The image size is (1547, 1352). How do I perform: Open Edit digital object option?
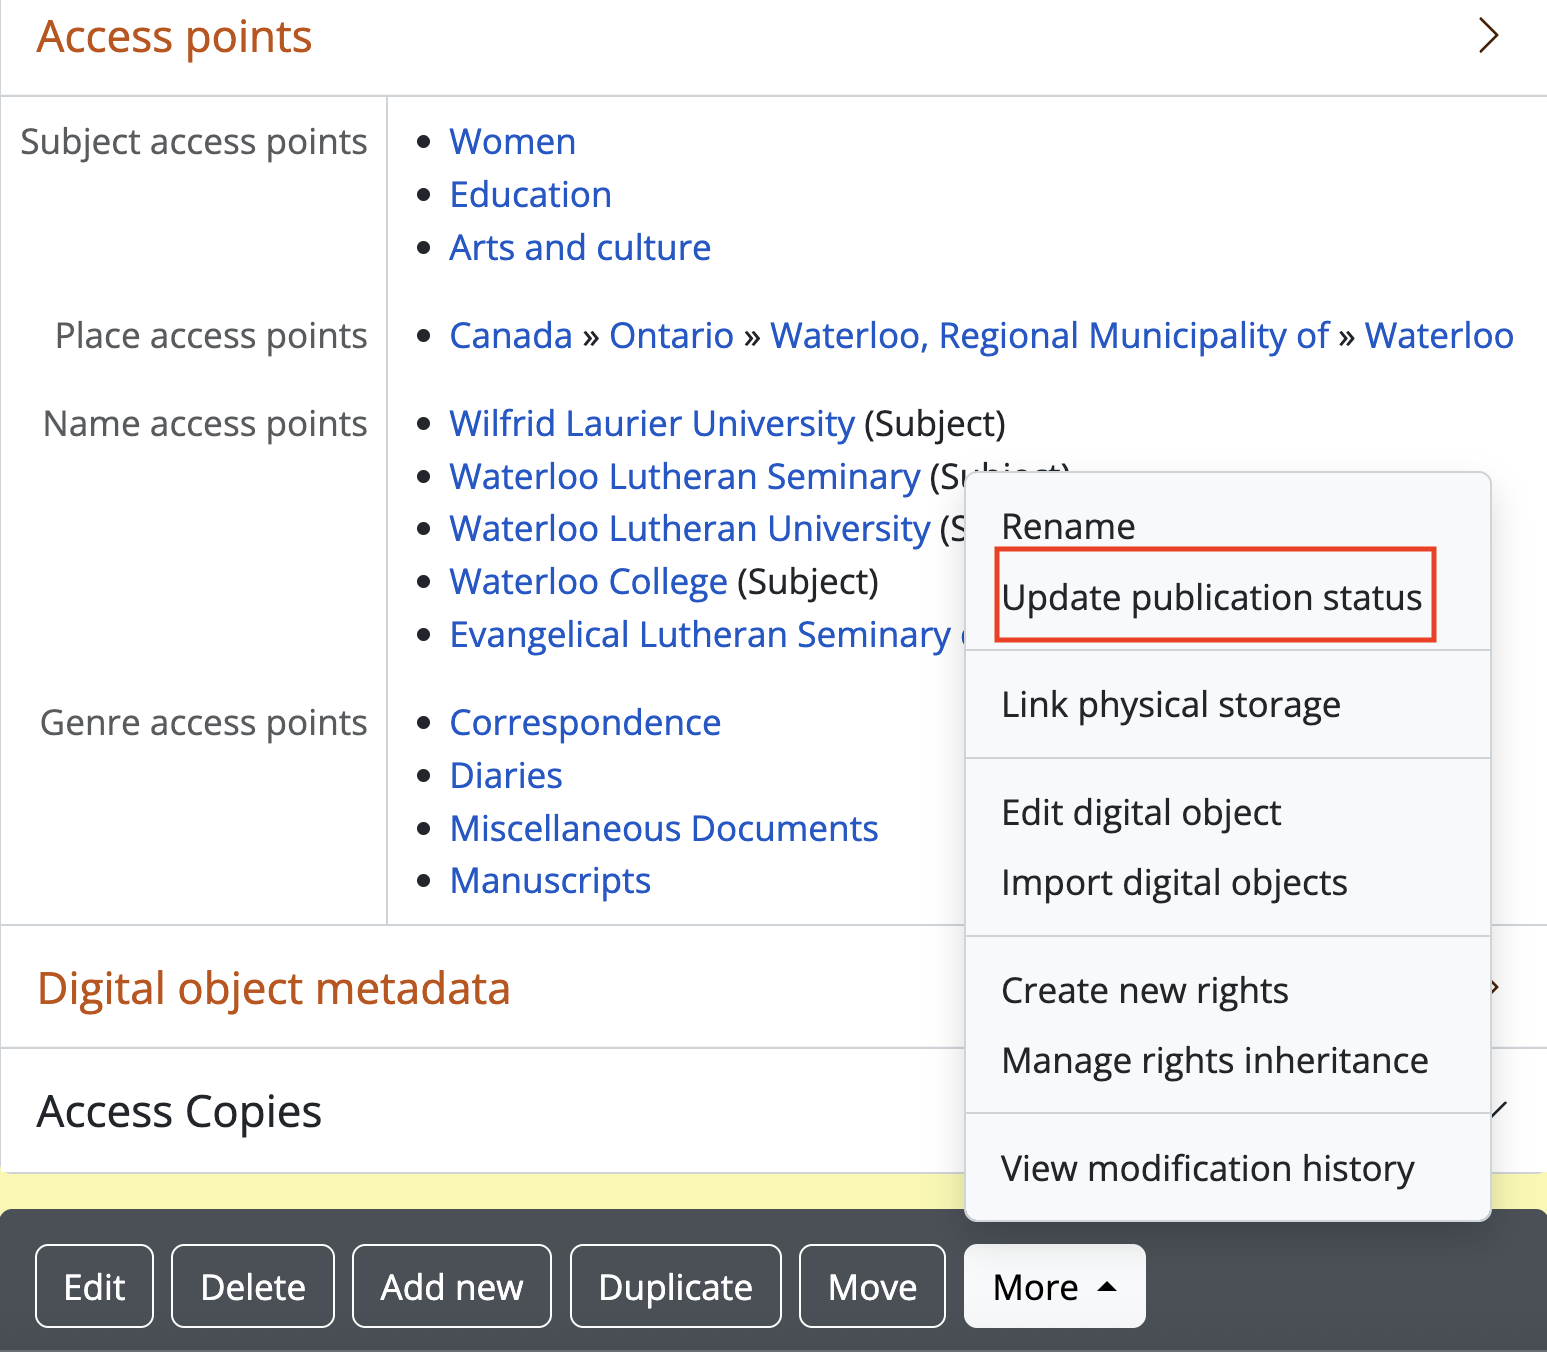click(1140, 812)
